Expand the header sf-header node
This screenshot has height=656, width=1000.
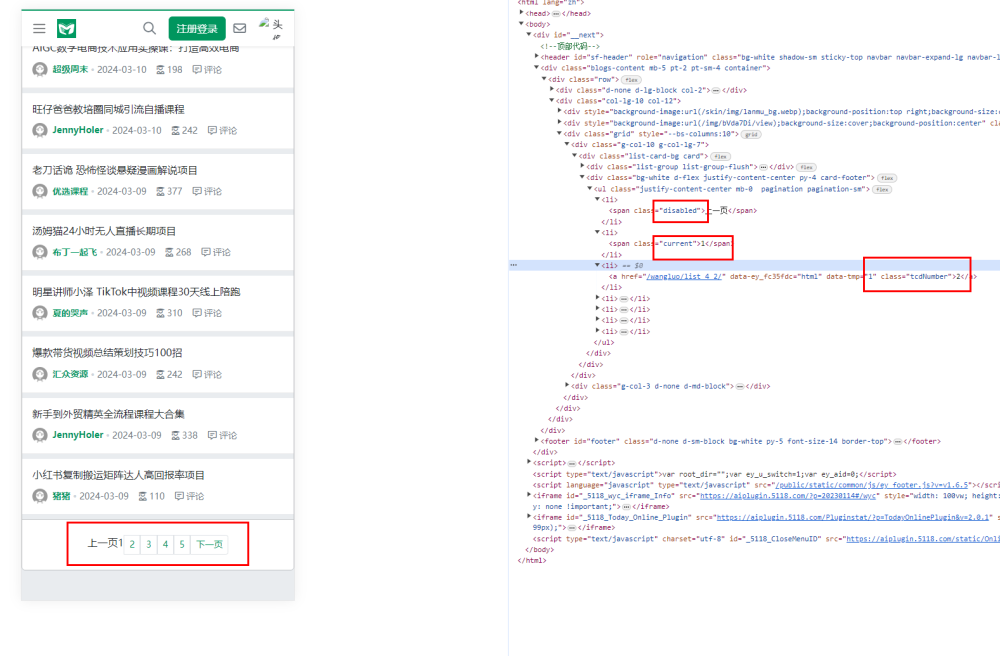(x=536, y=57)
